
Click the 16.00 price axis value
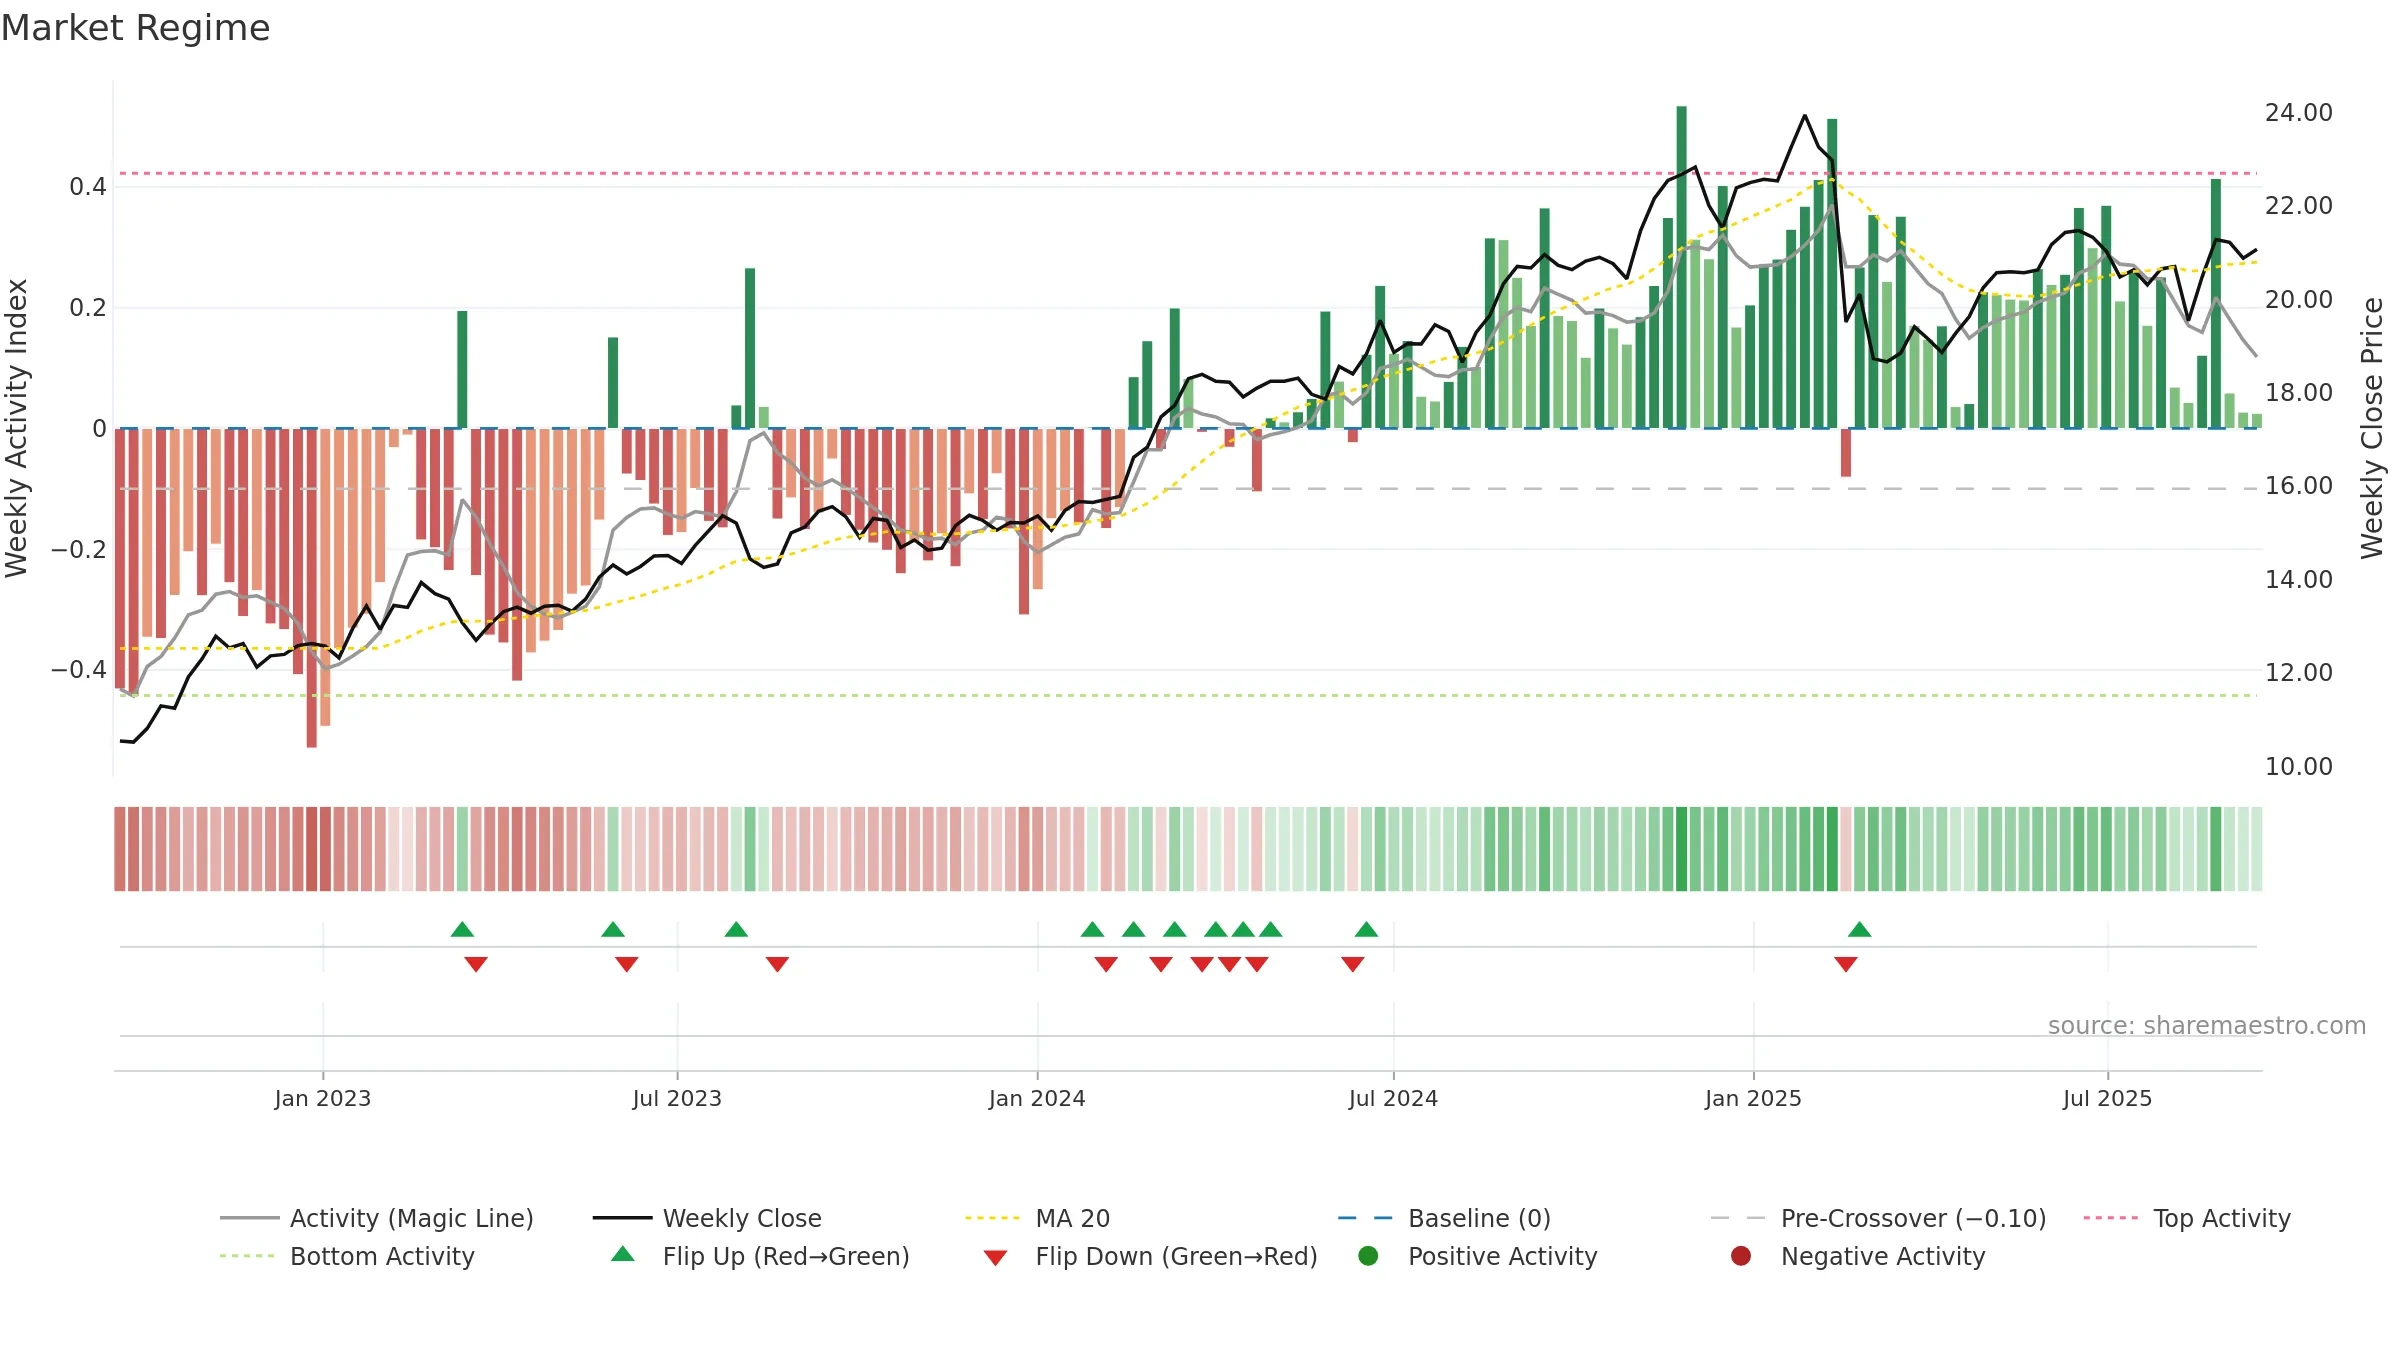[2299, 485]
